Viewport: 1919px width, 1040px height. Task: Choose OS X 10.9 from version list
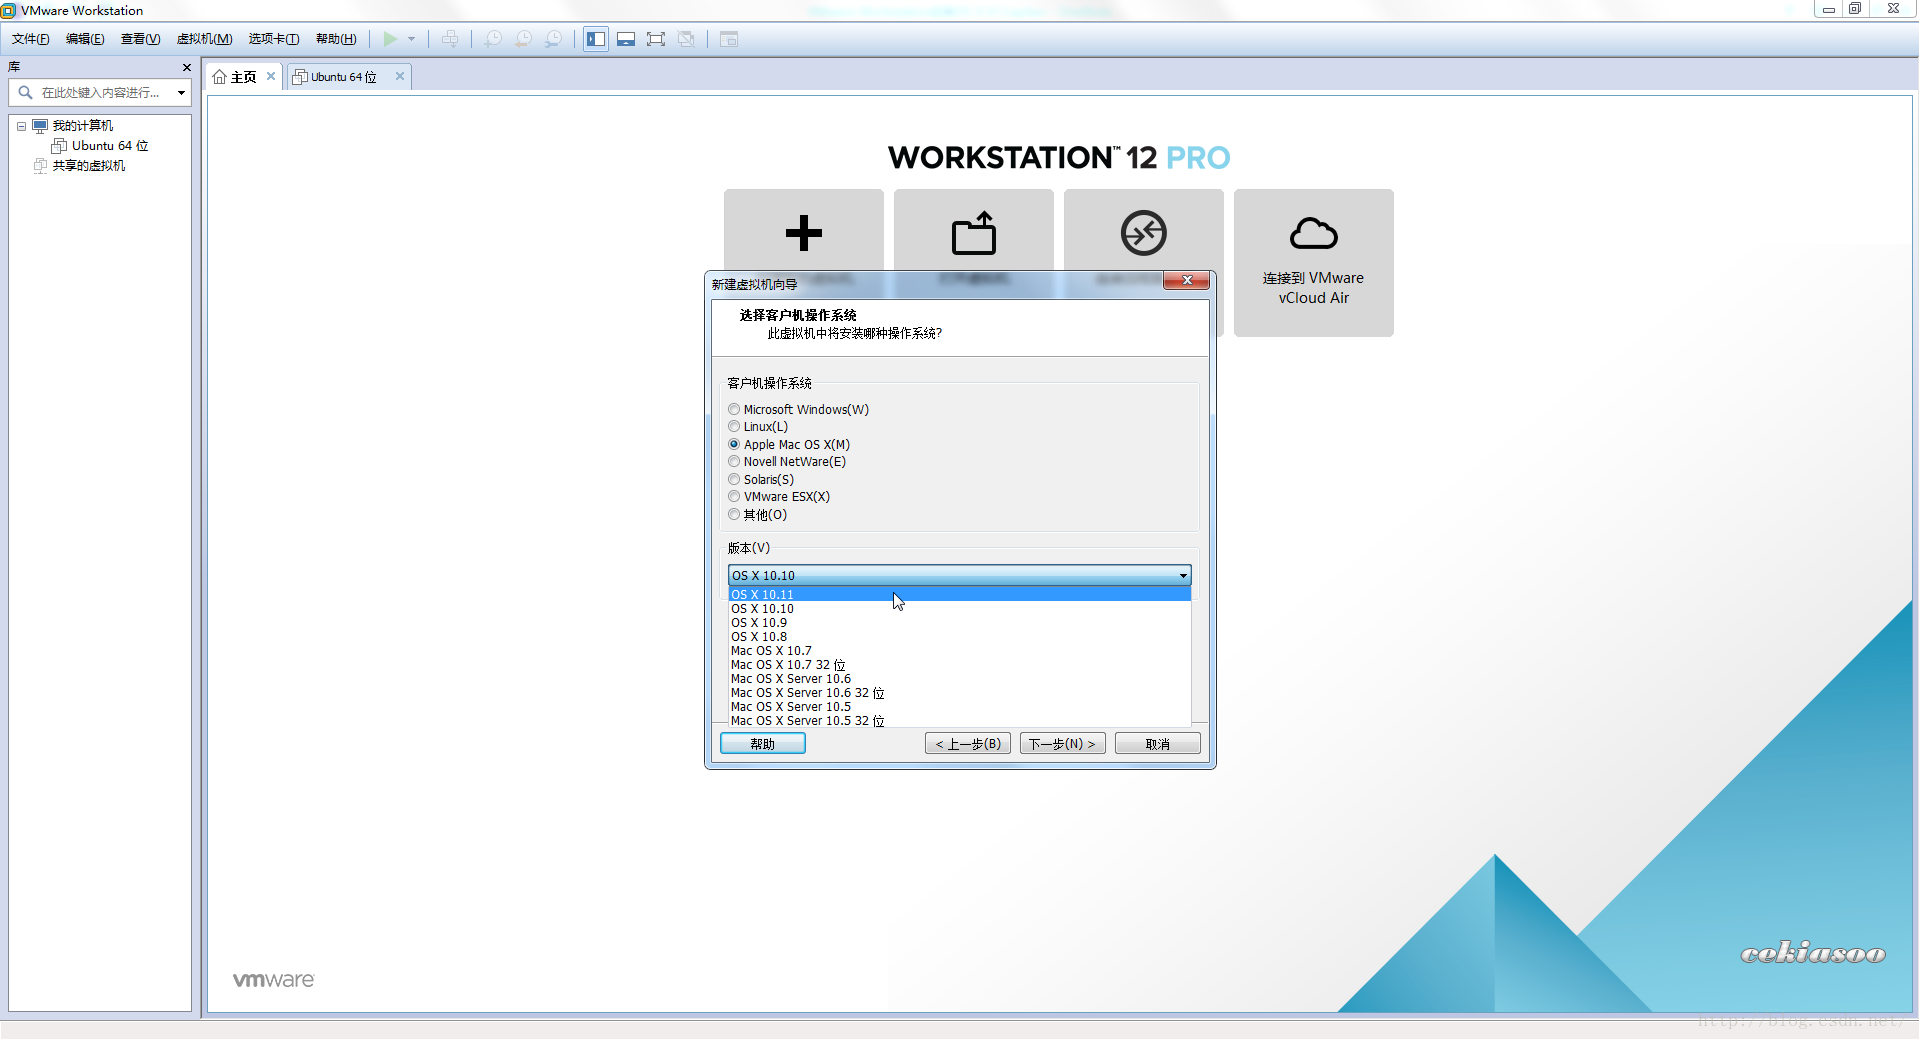(x=959, y=622)
